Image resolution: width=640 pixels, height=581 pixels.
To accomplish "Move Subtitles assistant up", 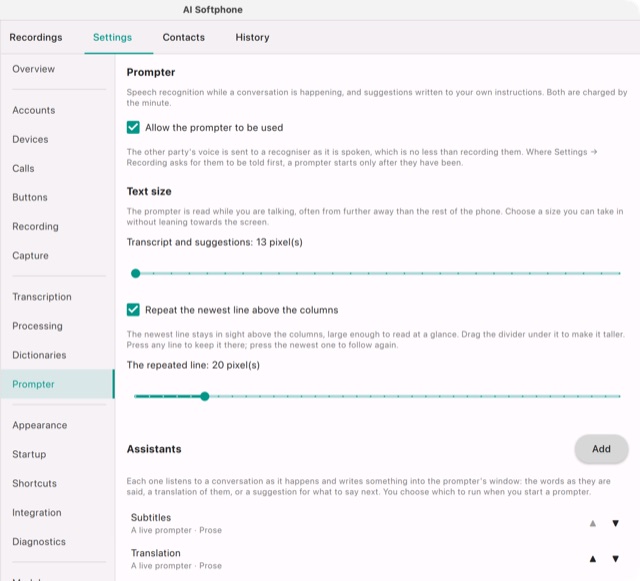I will tap(593, 523).
